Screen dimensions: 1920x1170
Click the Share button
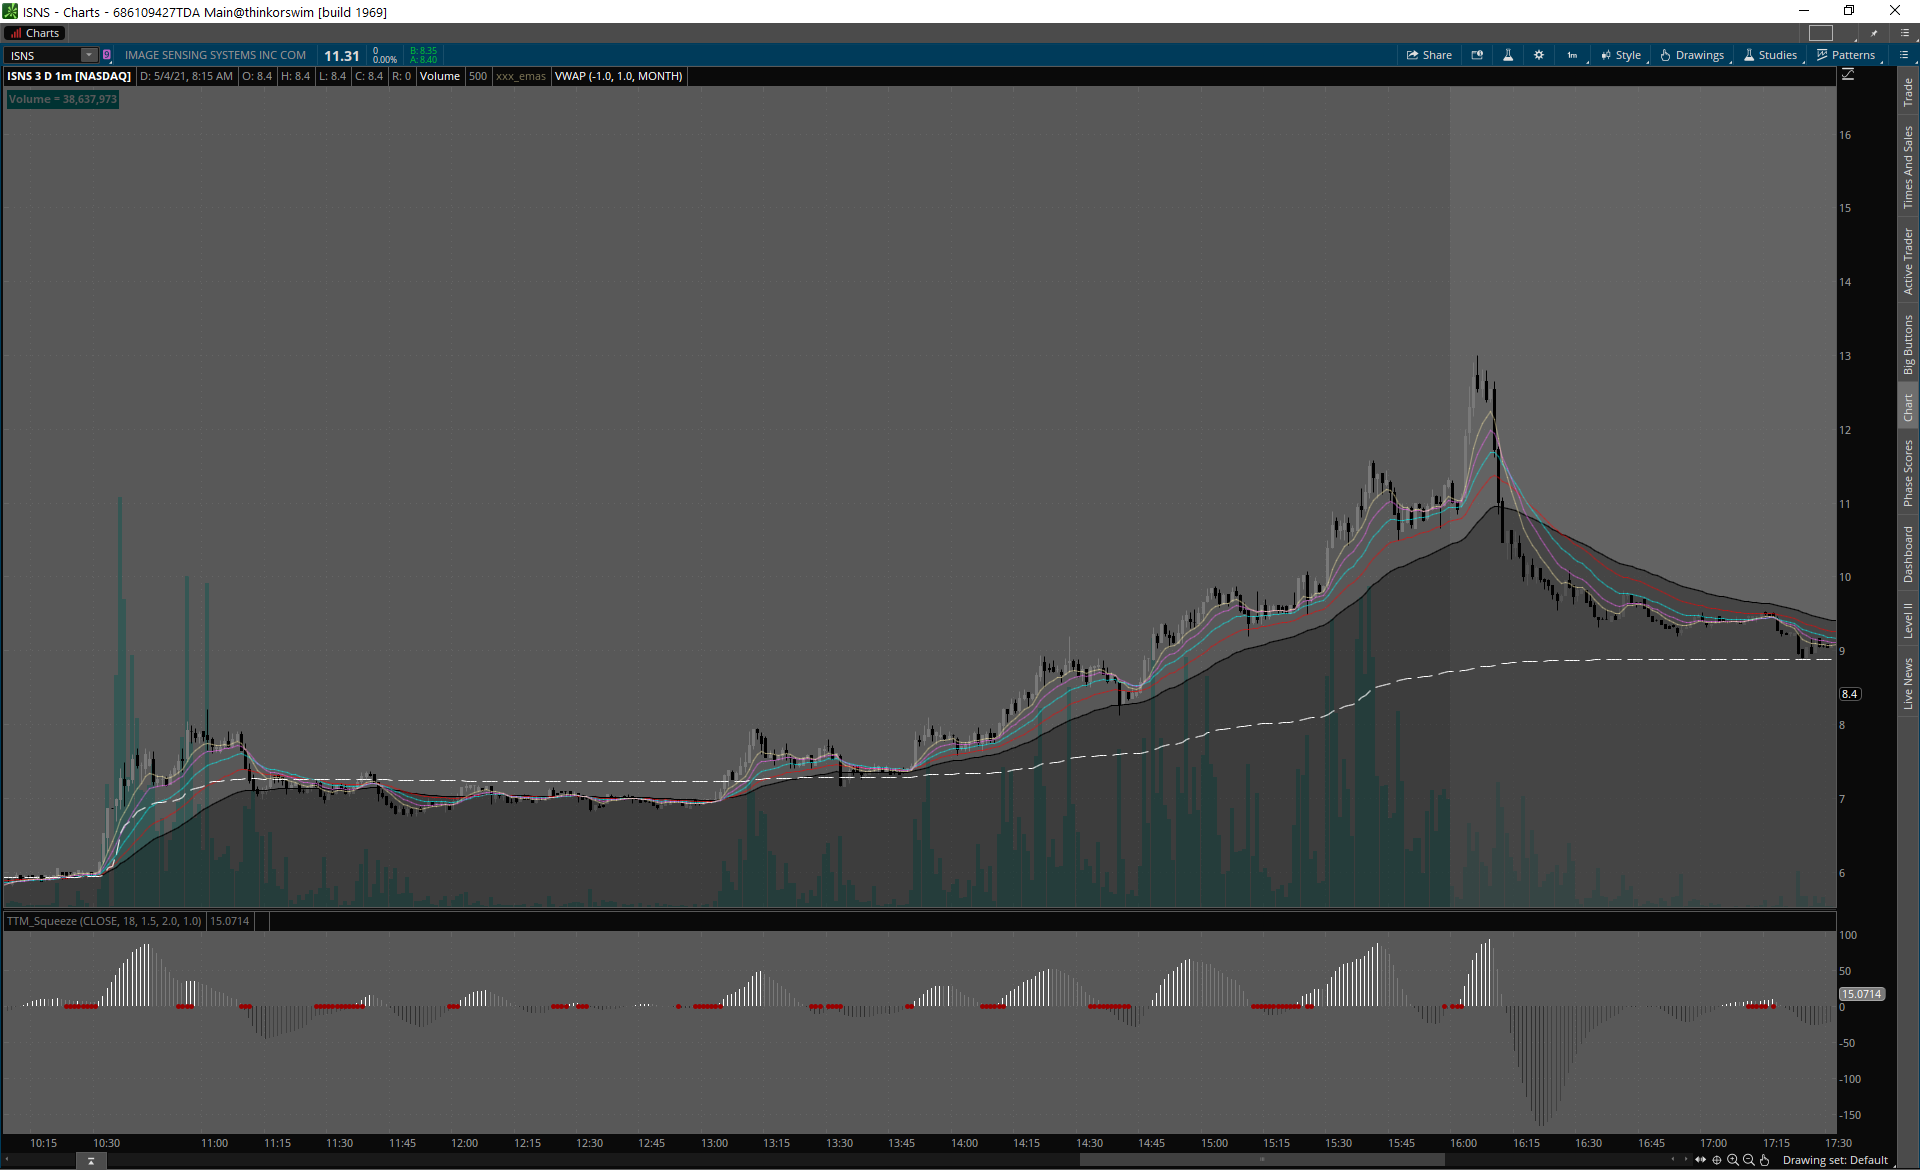coord(1429,55)
